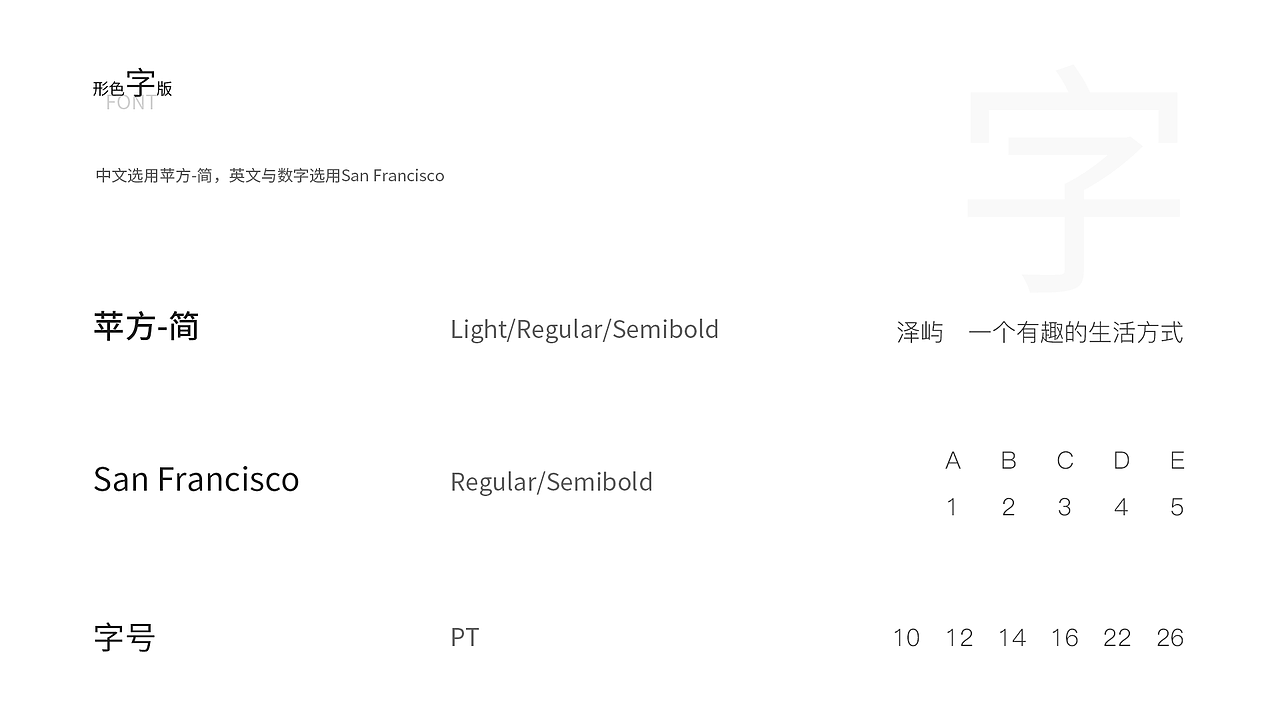The width and height of the screenshot is (1280, 720).
Task: Click the 形色字版 title logo
Action: point(132,88)
